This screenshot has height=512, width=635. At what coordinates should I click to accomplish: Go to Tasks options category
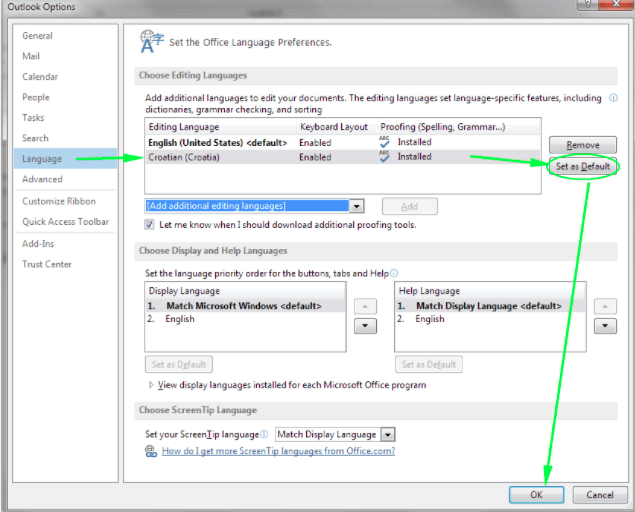33,118
